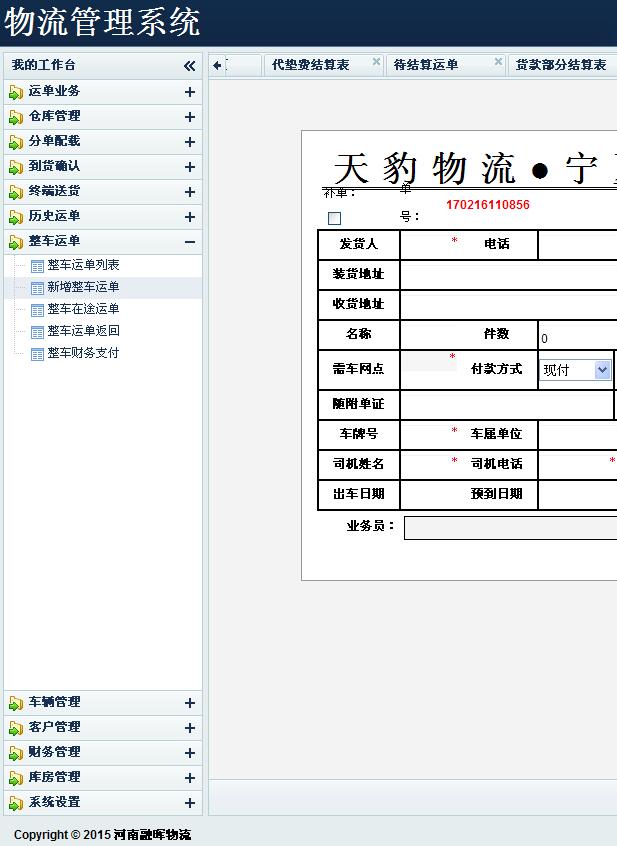Collapse the 我的工作台 sidebar panel
The width and height of the screenshot is (617, 846).
pyautogui.click(x=189, y=66)
